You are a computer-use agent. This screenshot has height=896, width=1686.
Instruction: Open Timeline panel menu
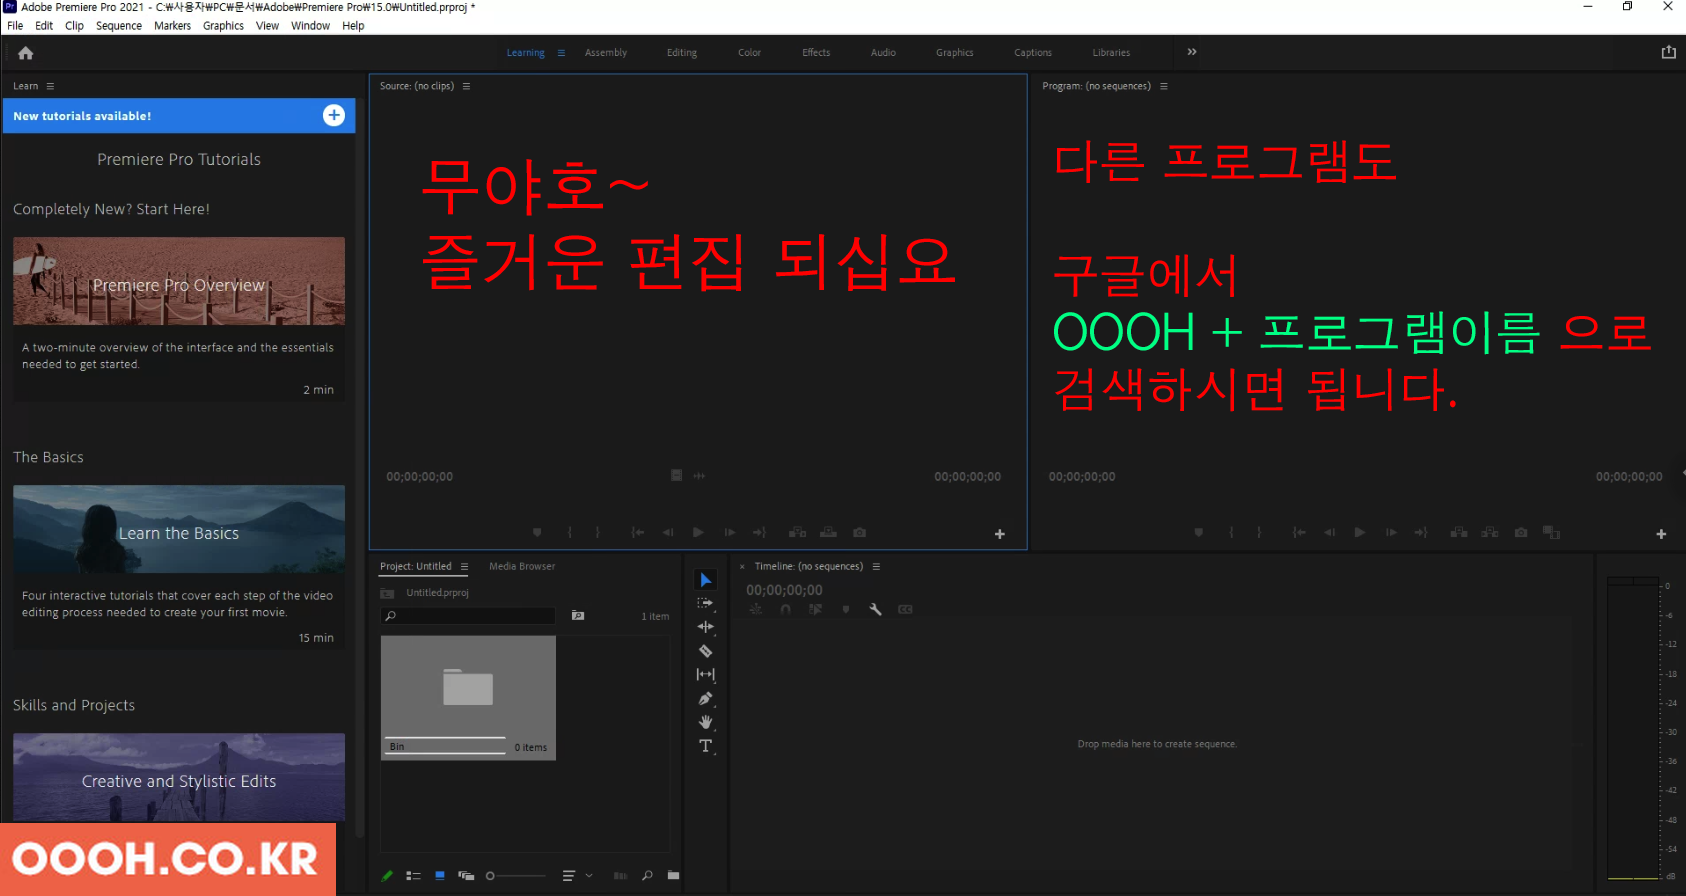click(876, 566)
